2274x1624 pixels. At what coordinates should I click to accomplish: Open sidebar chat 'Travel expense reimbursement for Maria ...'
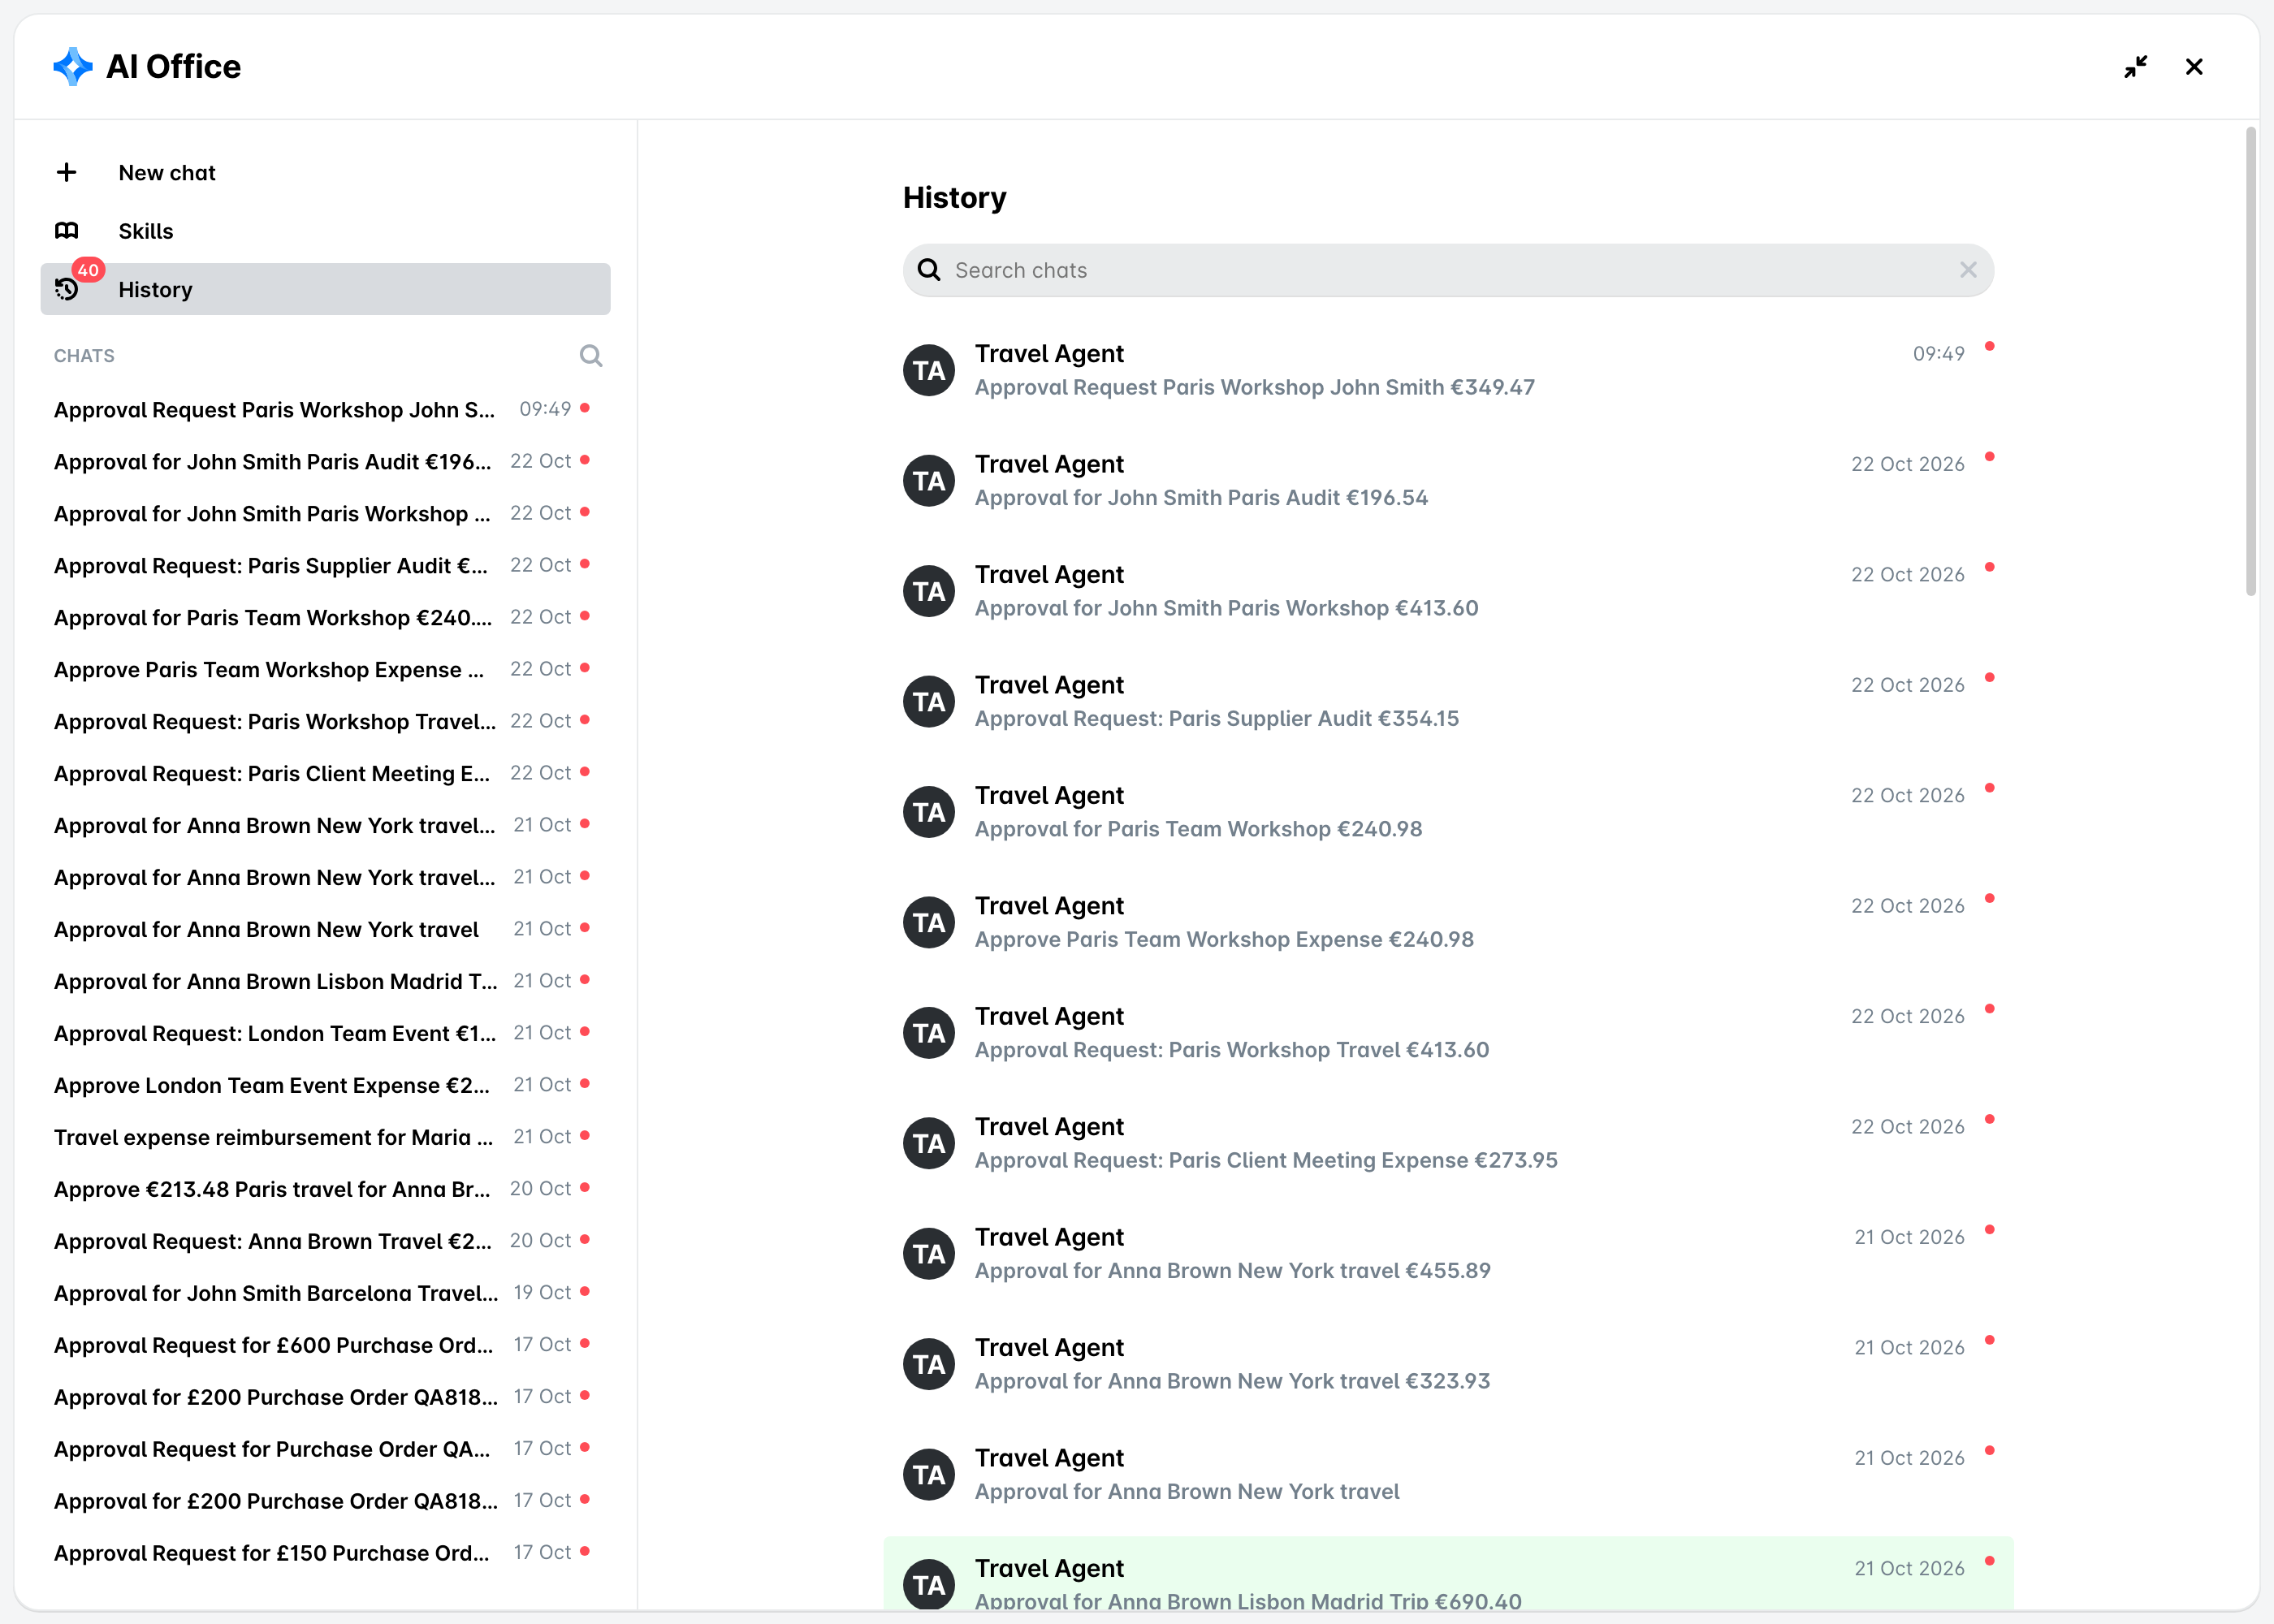click(x=324, y=1137)
